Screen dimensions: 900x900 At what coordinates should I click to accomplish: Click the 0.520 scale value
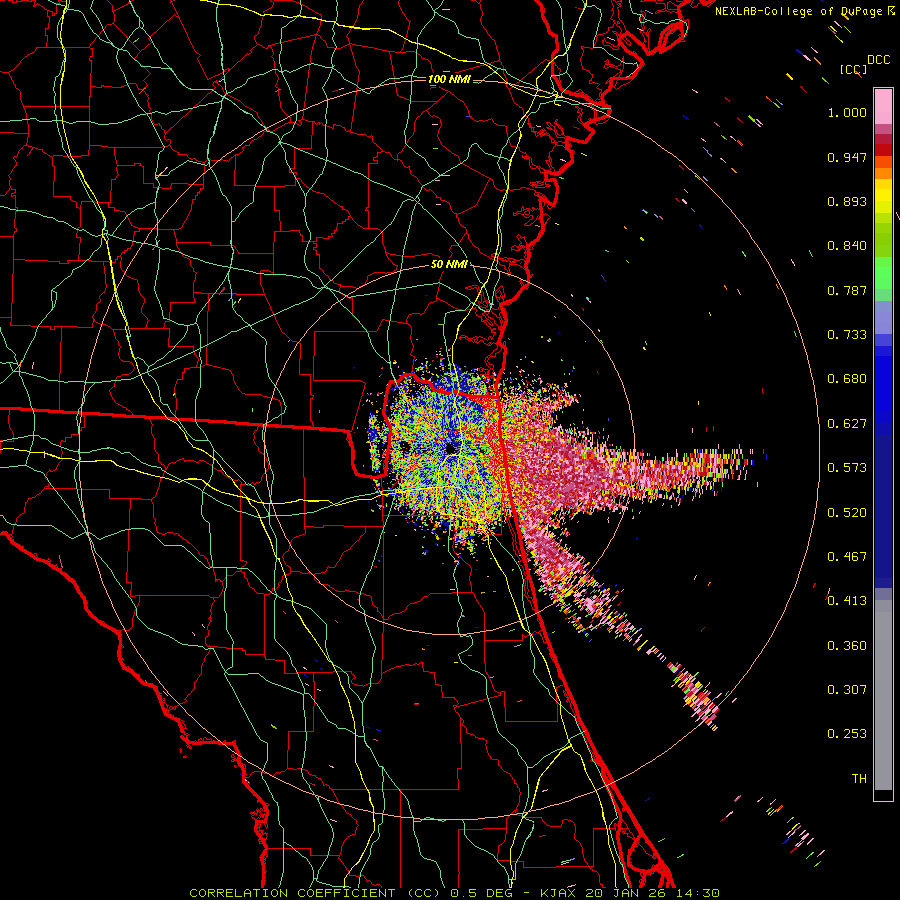point(847,513)
